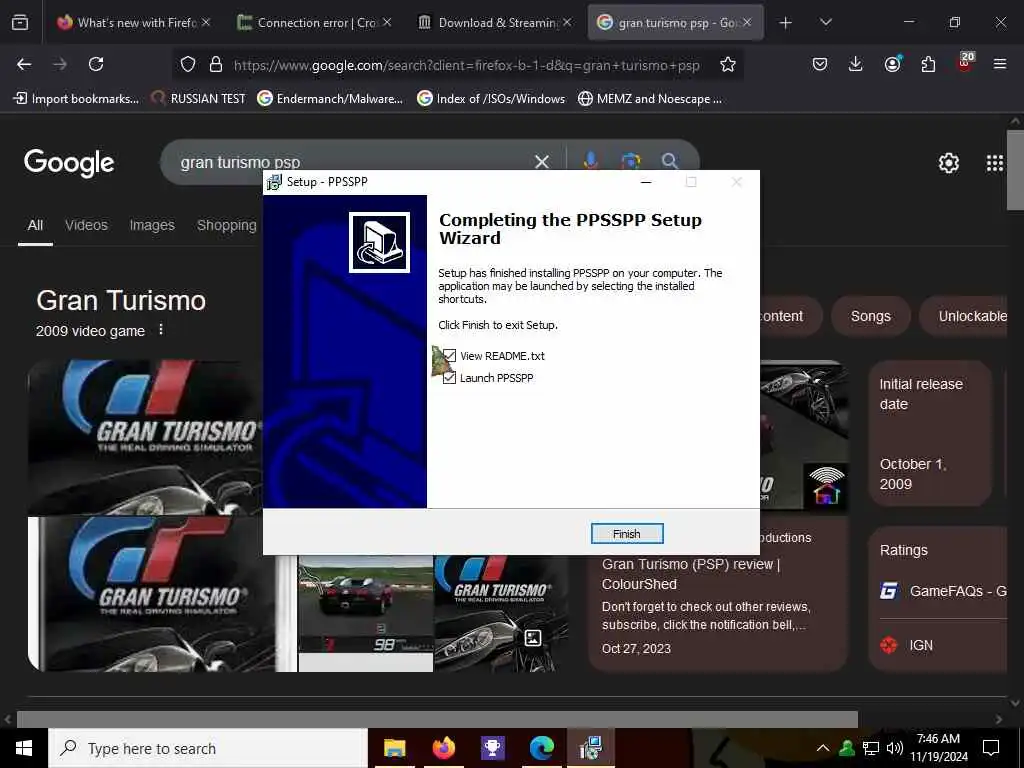Click Finish in PPSSPP Setup wizard

click(x=626, y=534)
